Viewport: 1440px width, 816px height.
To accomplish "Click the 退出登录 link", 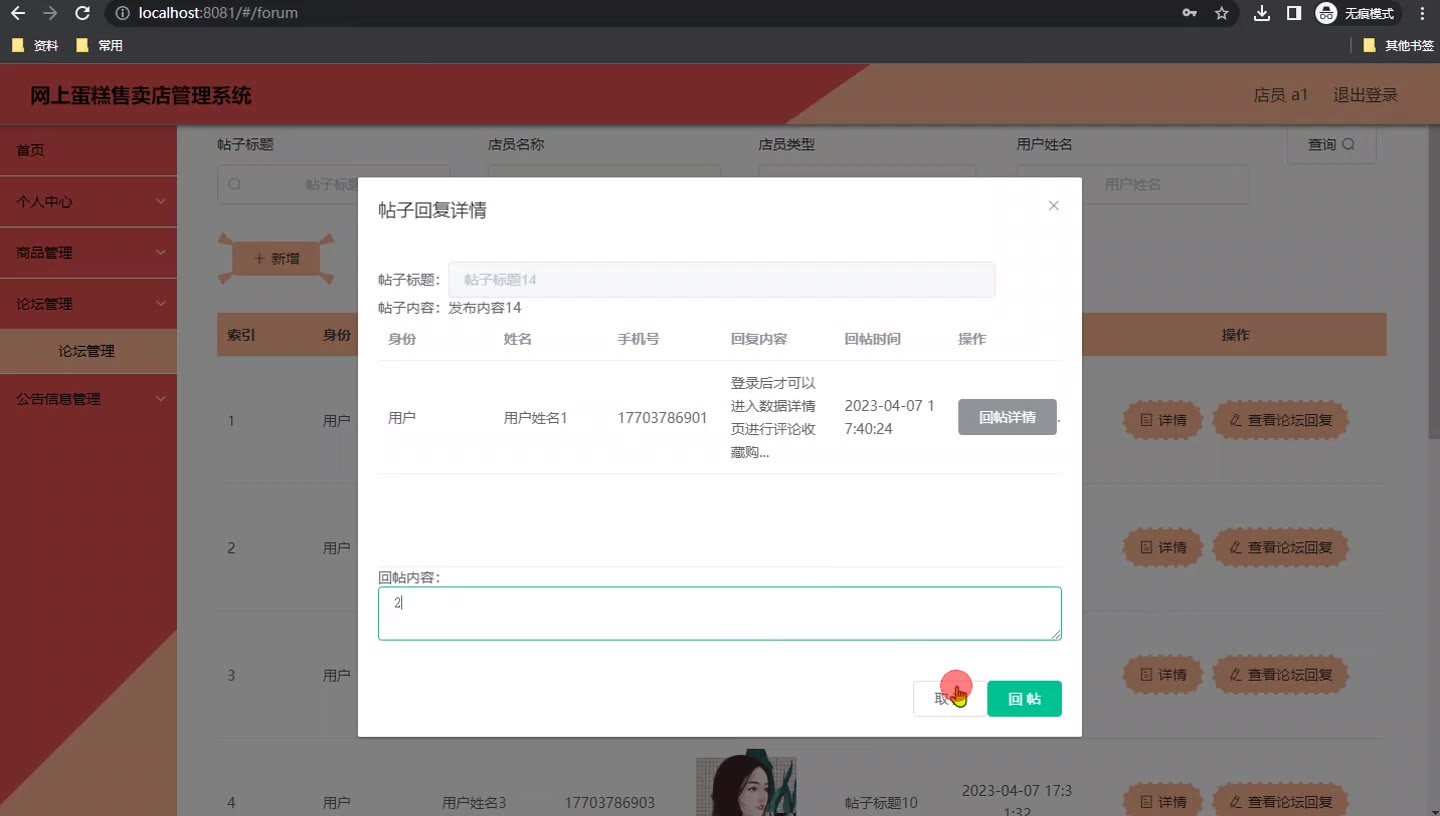I will click(x=1365, y=95).
